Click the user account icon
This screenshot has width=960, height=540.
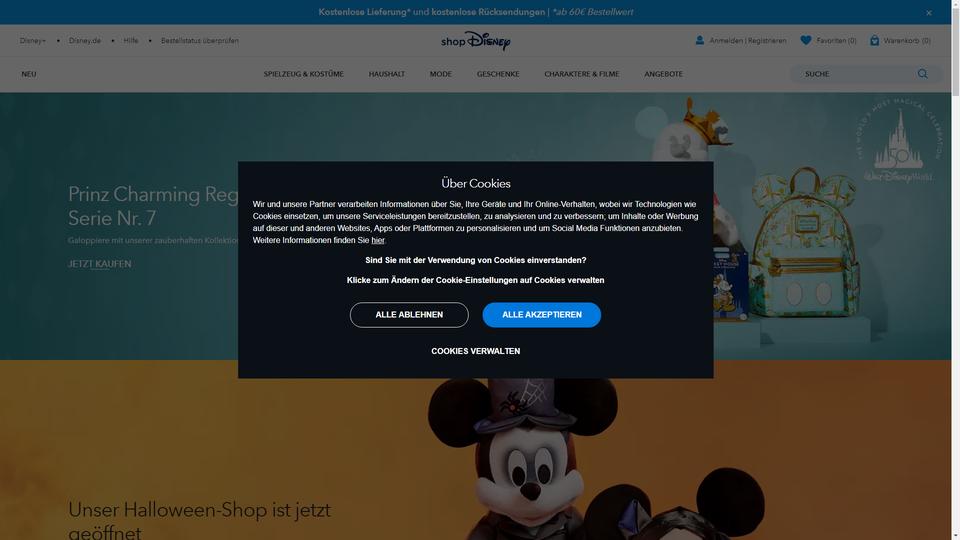pyautogui.click(x=699, y=40)
